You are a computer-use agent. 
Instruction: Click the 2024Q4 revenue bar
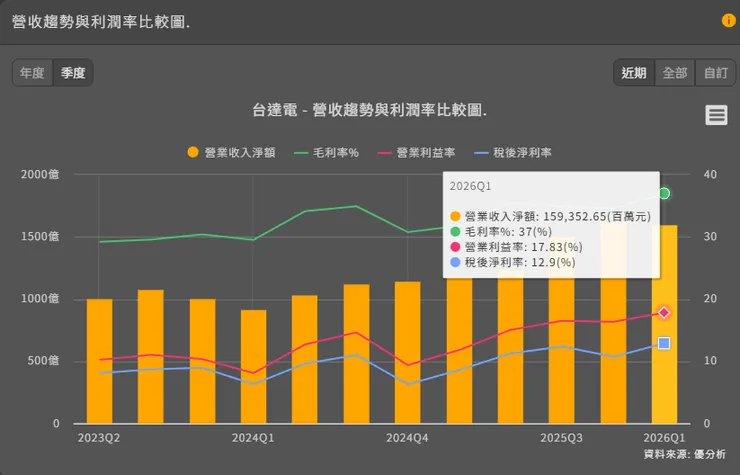point(408,353)
